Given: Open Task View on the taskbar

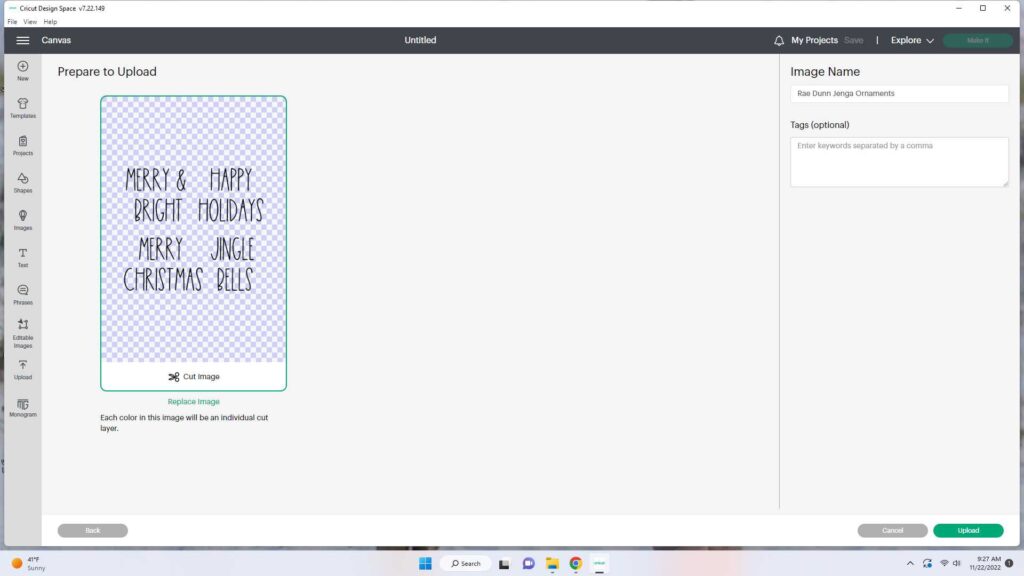Looking at the screenshot, I should [x=504, y=563].
